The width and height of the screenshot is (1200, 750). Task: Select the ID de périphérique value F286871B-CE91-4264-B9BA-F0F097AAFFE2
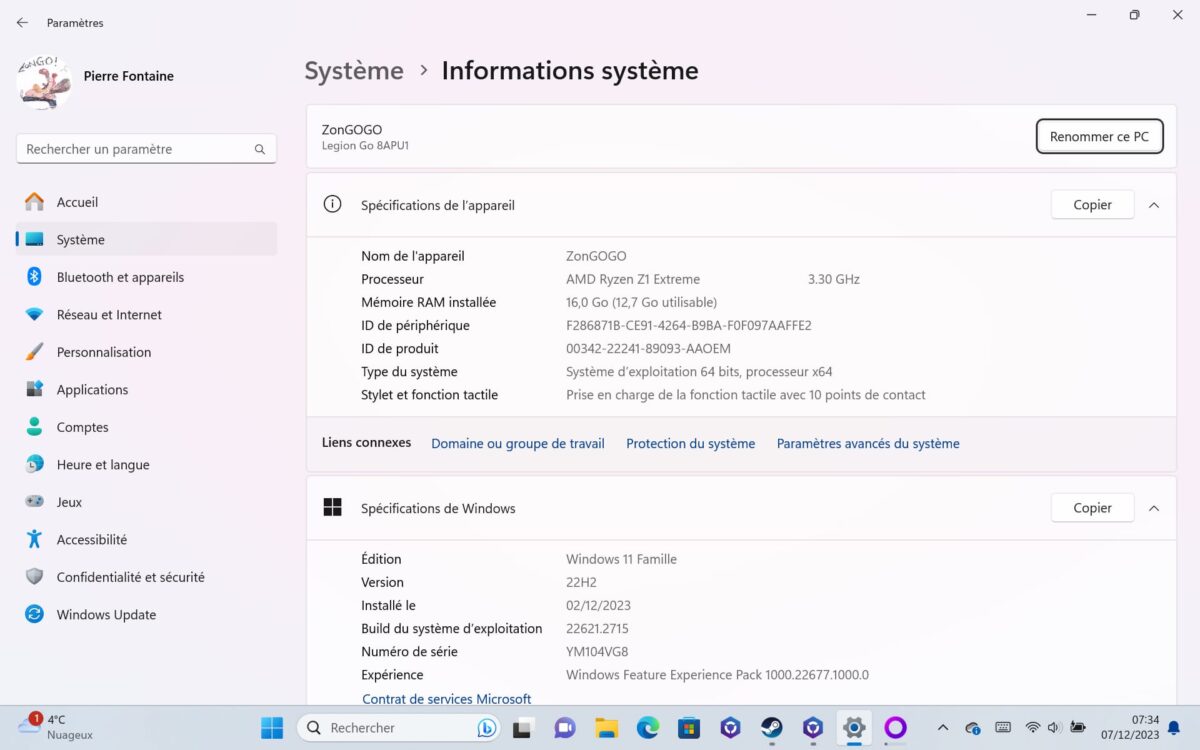689,326
